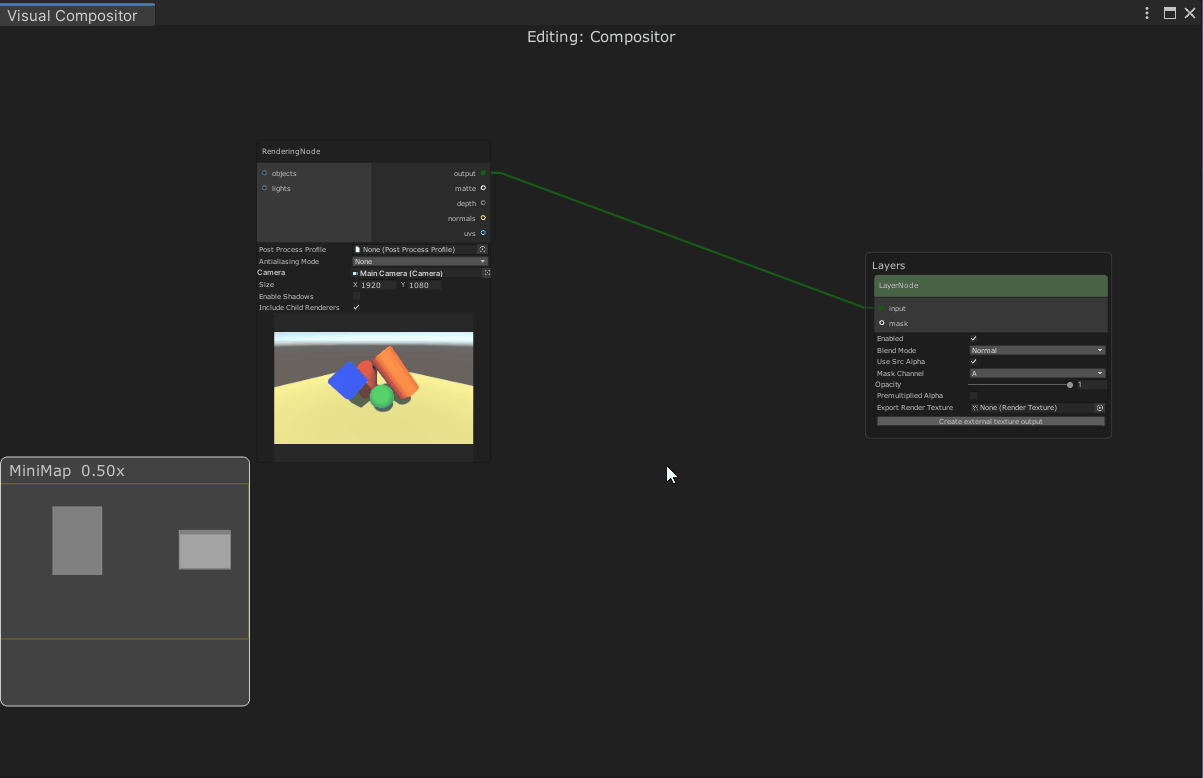
Task: Click the normals output socket
Action: point(482,218)
